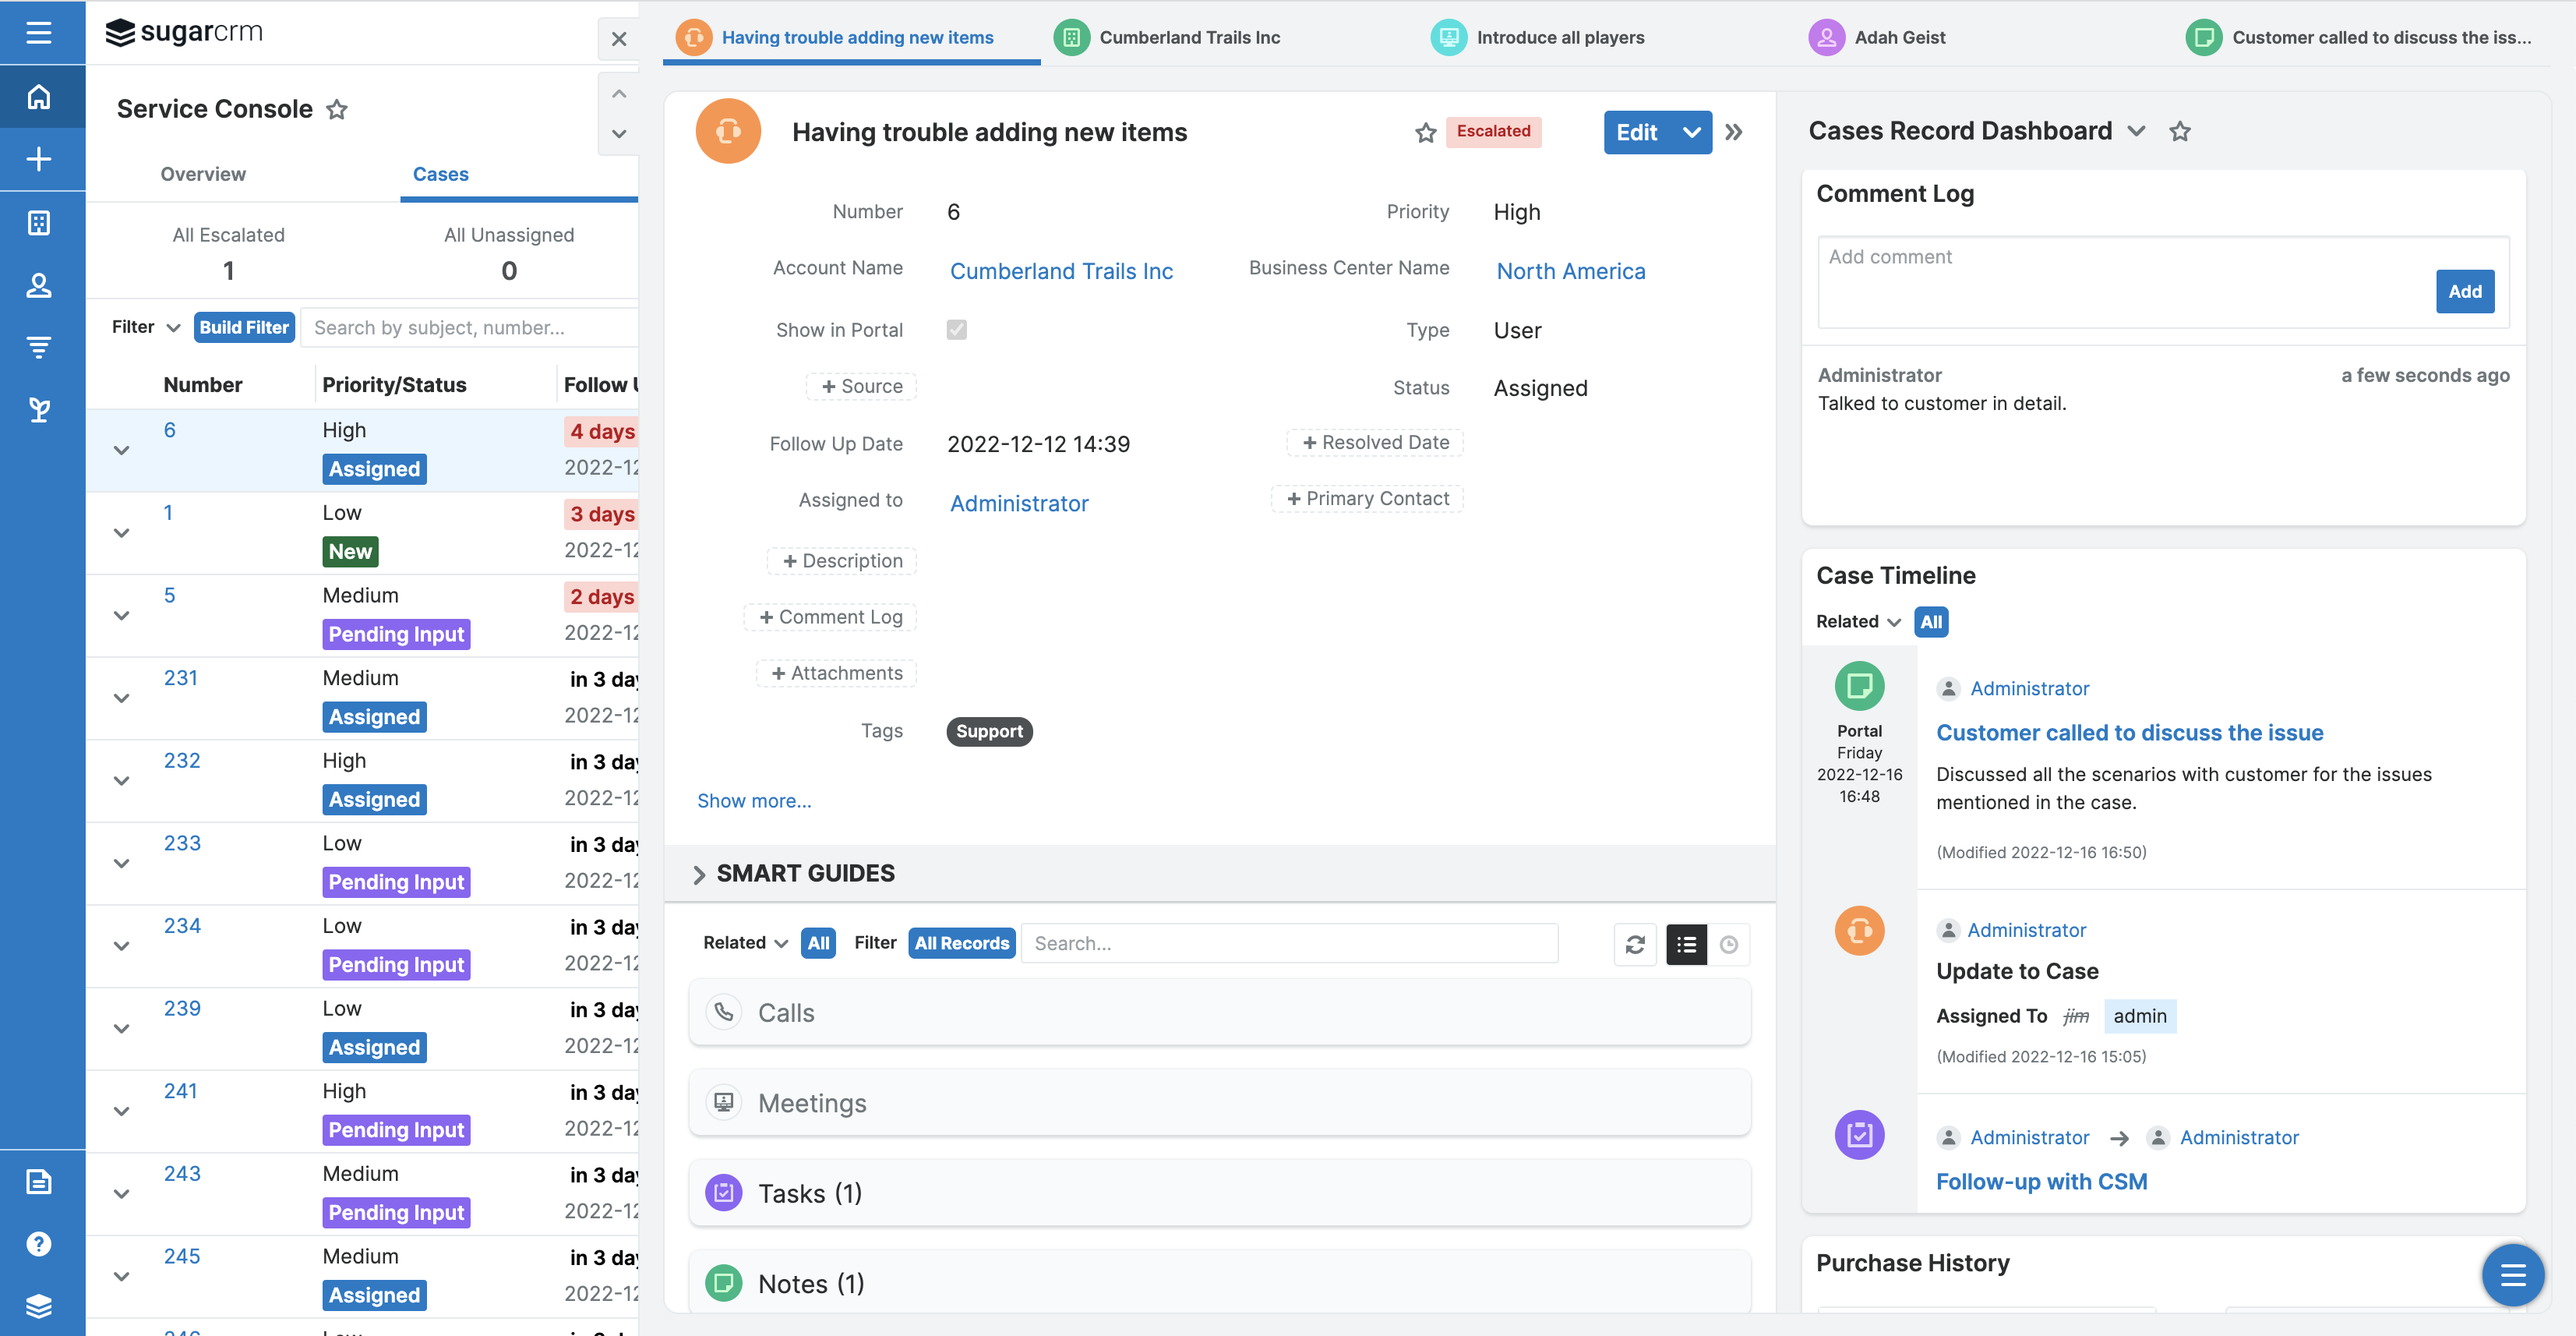Viewport: 2576px width, 1336px height.
Task: Open the Contacts person icon in sidebar
Action: [x=39, y=285]
